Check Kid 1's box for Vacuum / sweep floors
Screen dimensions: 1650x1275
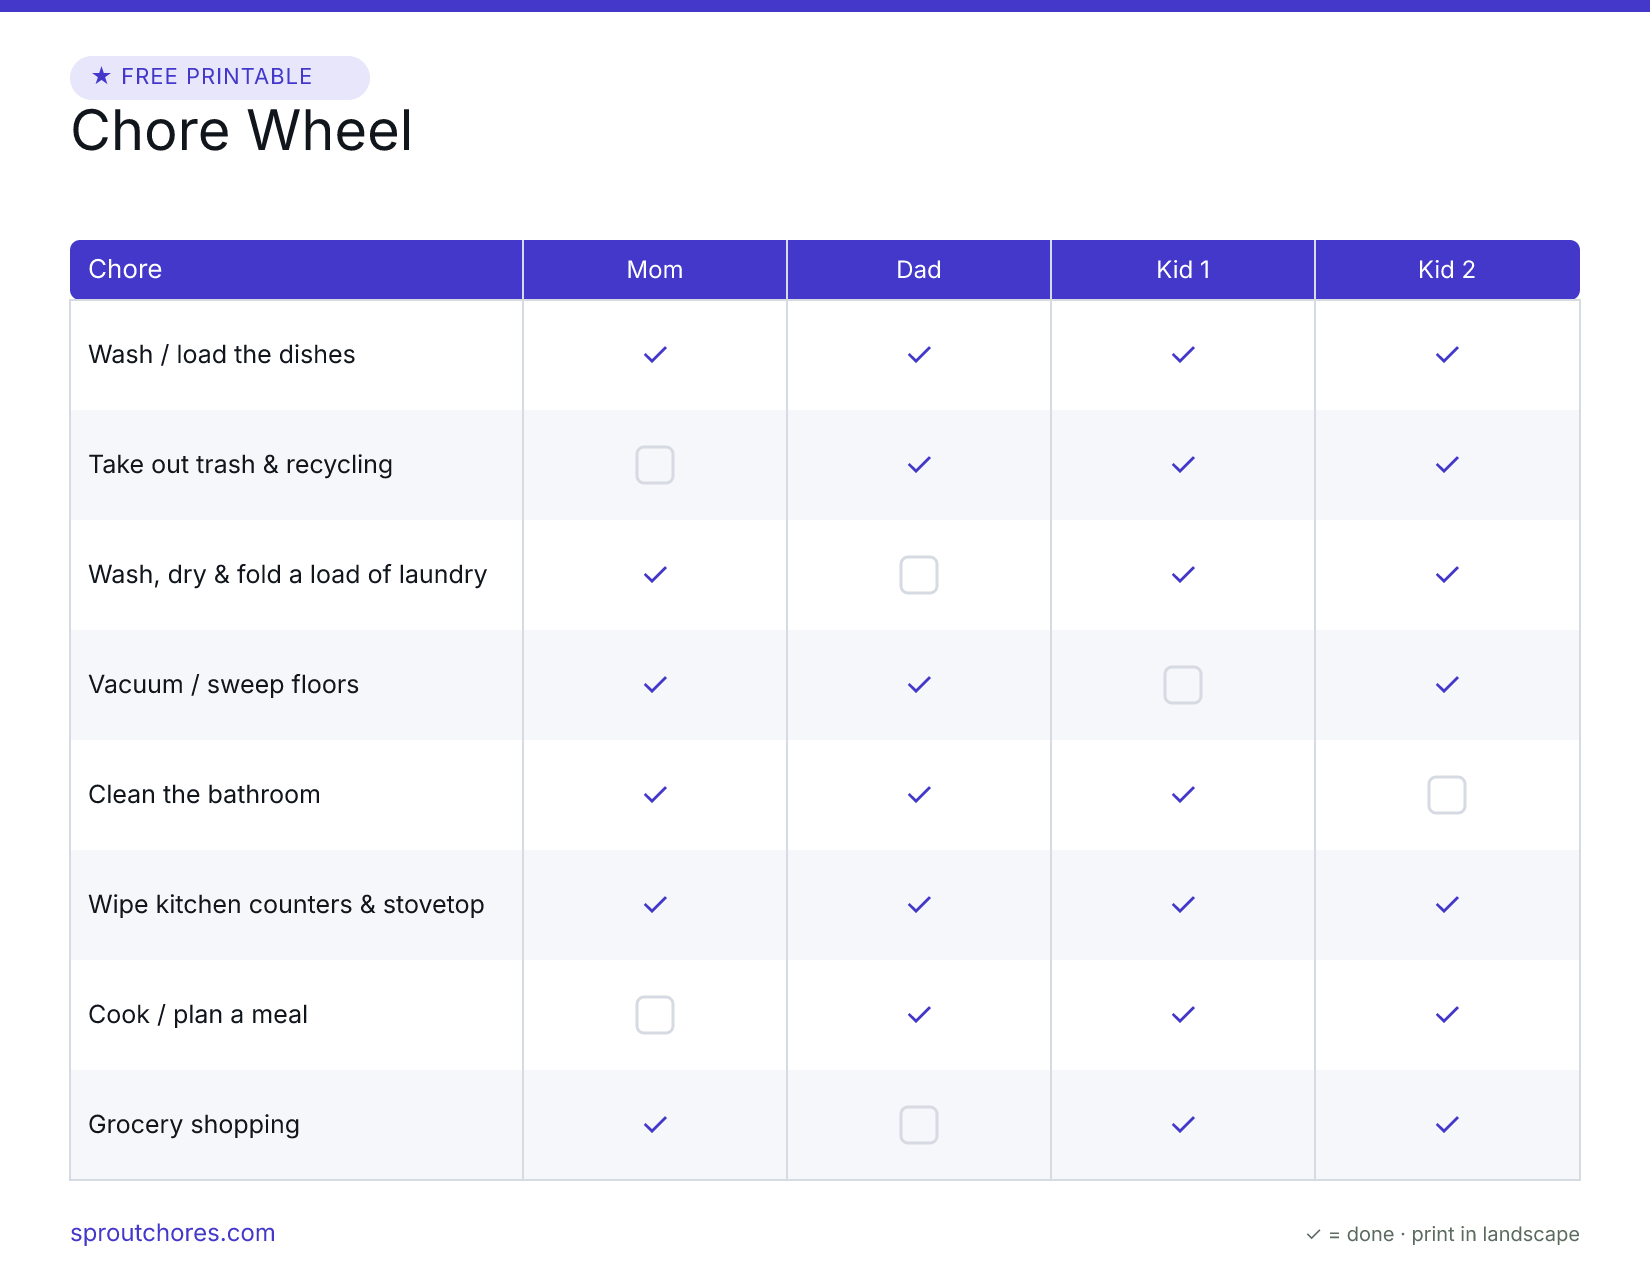pos(1183,685)
